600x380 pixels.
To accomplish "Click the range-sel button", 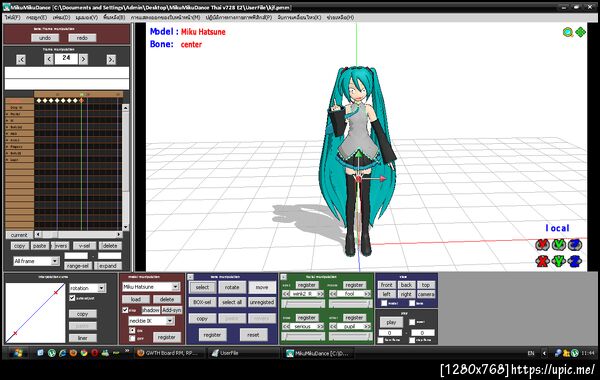I will coord(78,266).
